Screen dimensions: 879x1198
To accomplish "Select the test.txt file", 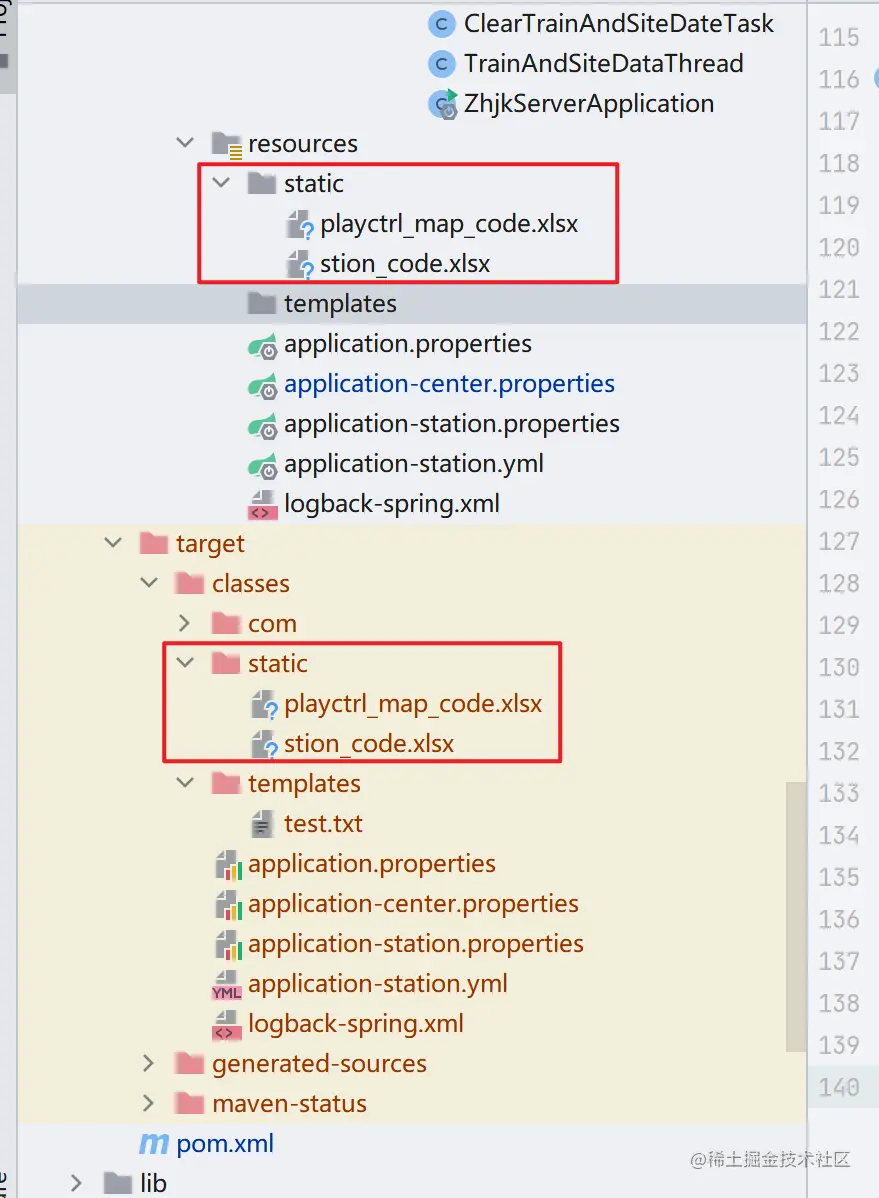I will (323, 824).
